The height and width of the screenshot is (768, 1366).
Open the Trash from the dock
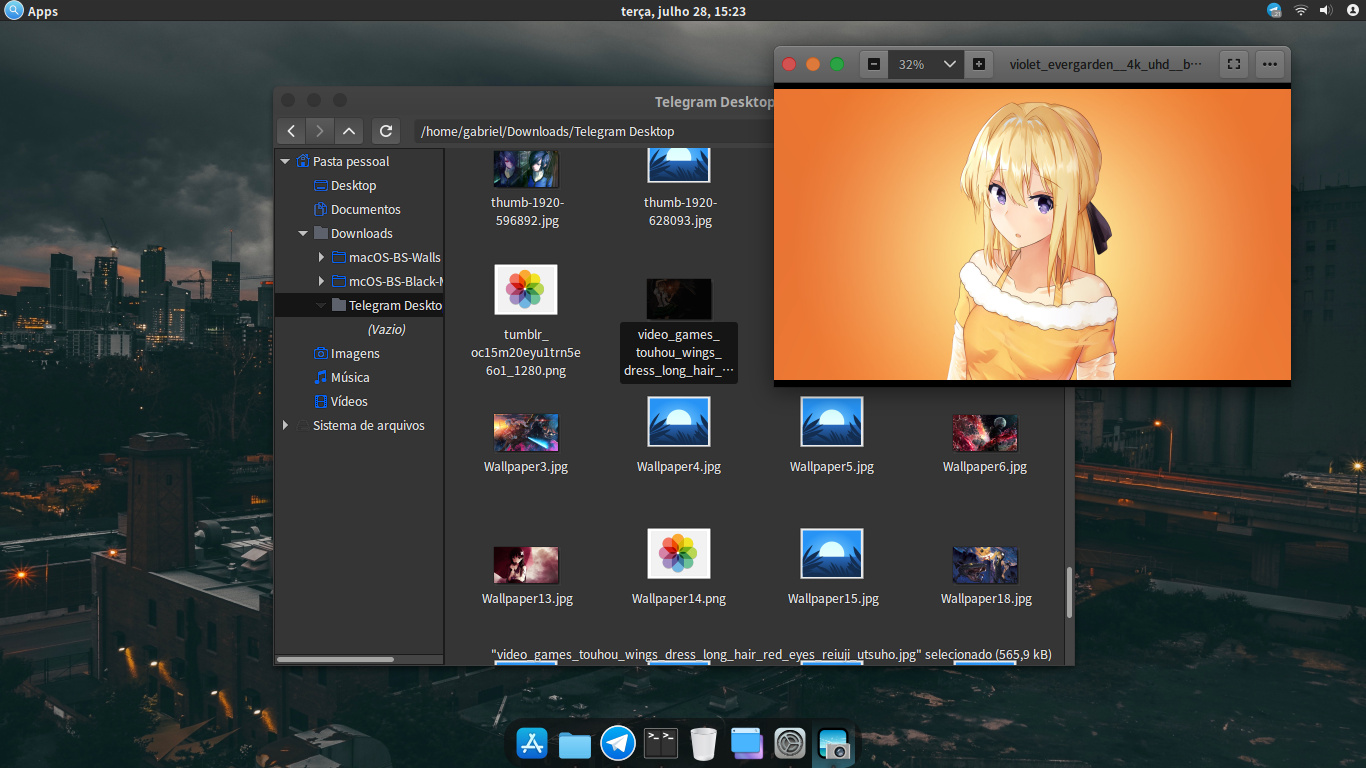(704, 743)
